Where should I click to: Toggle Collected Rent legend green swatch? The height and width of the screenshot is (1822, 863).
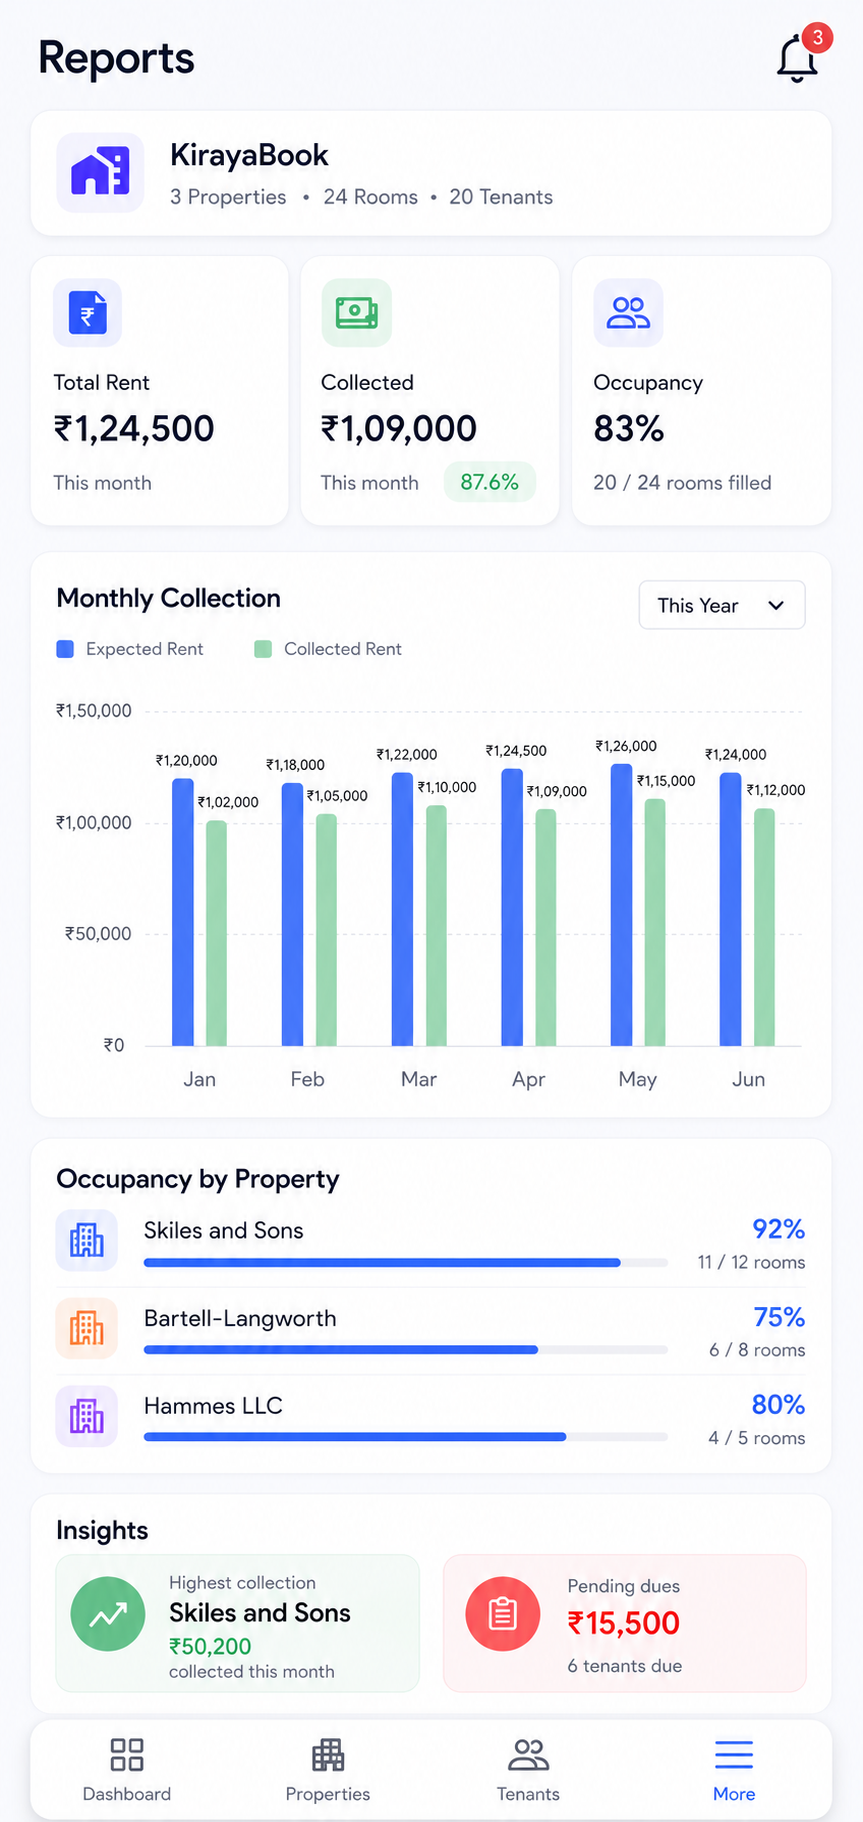point(263,649)
